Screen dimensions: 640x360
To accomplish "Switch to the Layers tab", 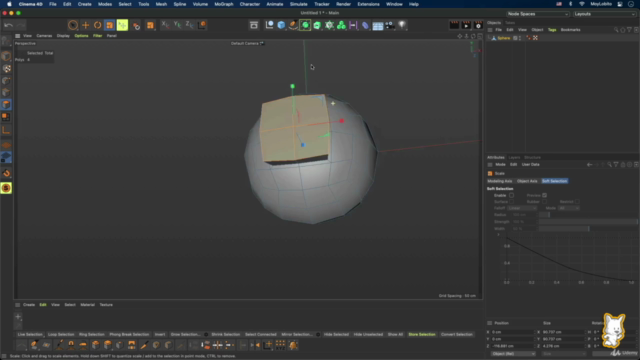I will (x=514, y=158).
